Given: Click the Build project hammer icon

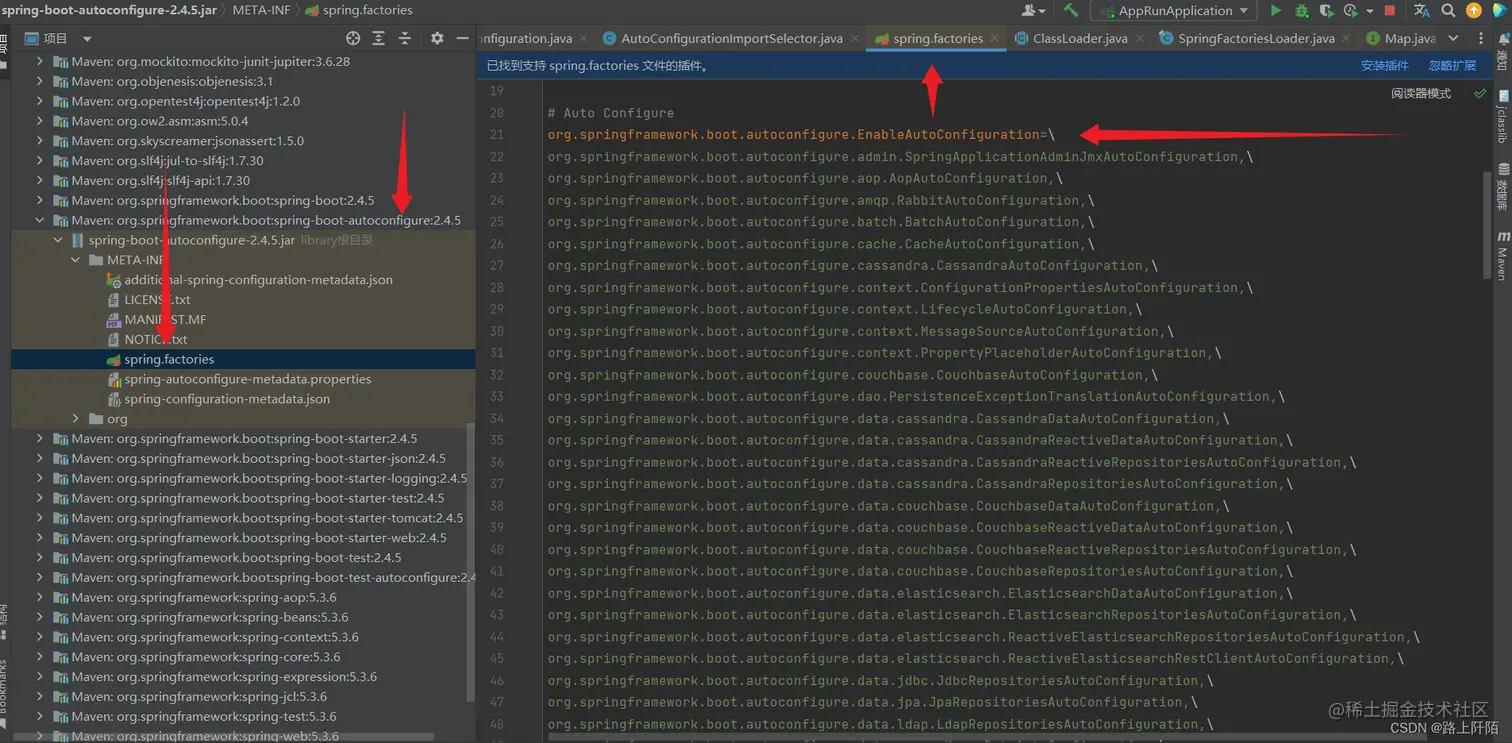Looking at the screenshot, I should (x=1071, y=10).
